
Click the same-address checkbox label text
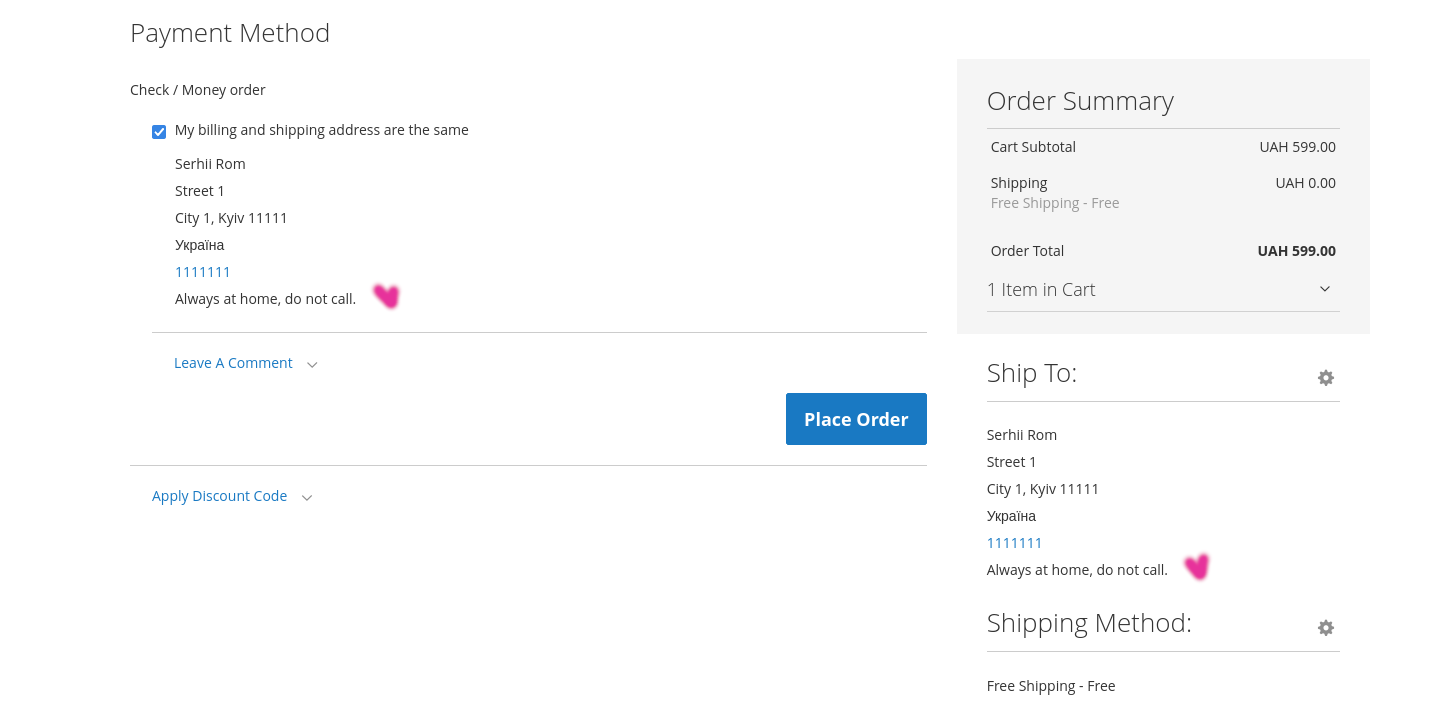pyautogui.click(x=321, y=130)
